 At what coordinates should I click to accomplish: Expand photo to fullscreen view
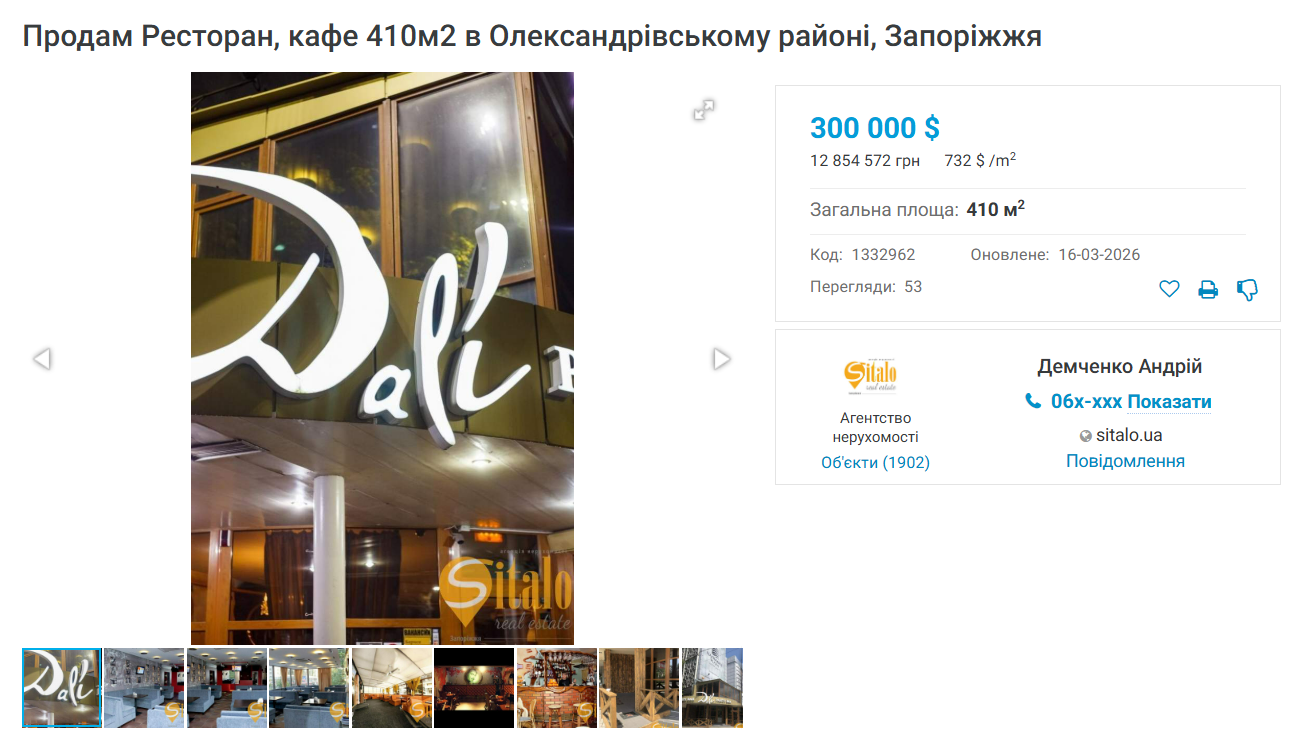point(704,110)
